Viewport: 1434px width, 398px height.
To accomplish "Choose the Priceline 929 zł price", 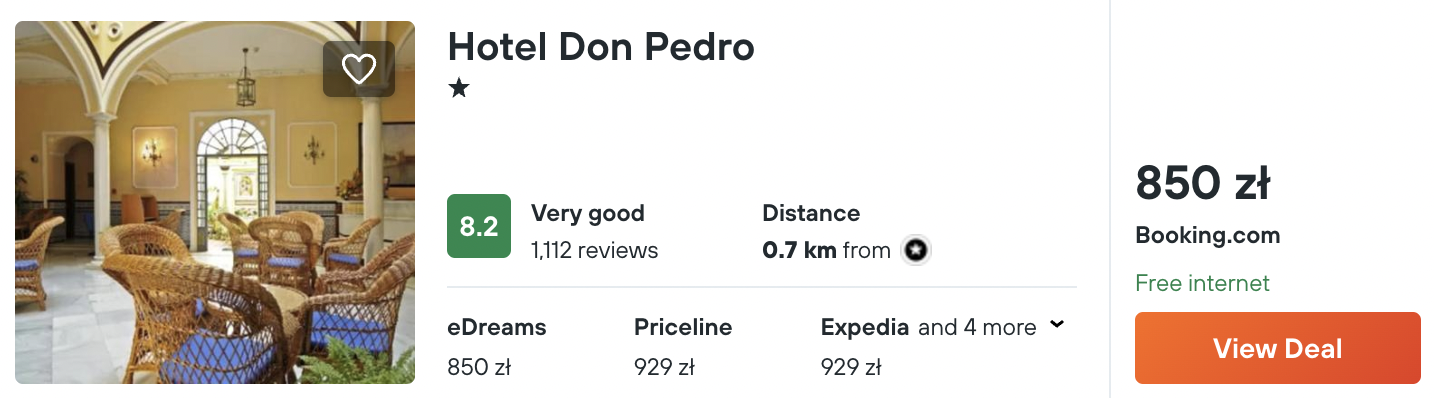I will click(x=664, y=367).
